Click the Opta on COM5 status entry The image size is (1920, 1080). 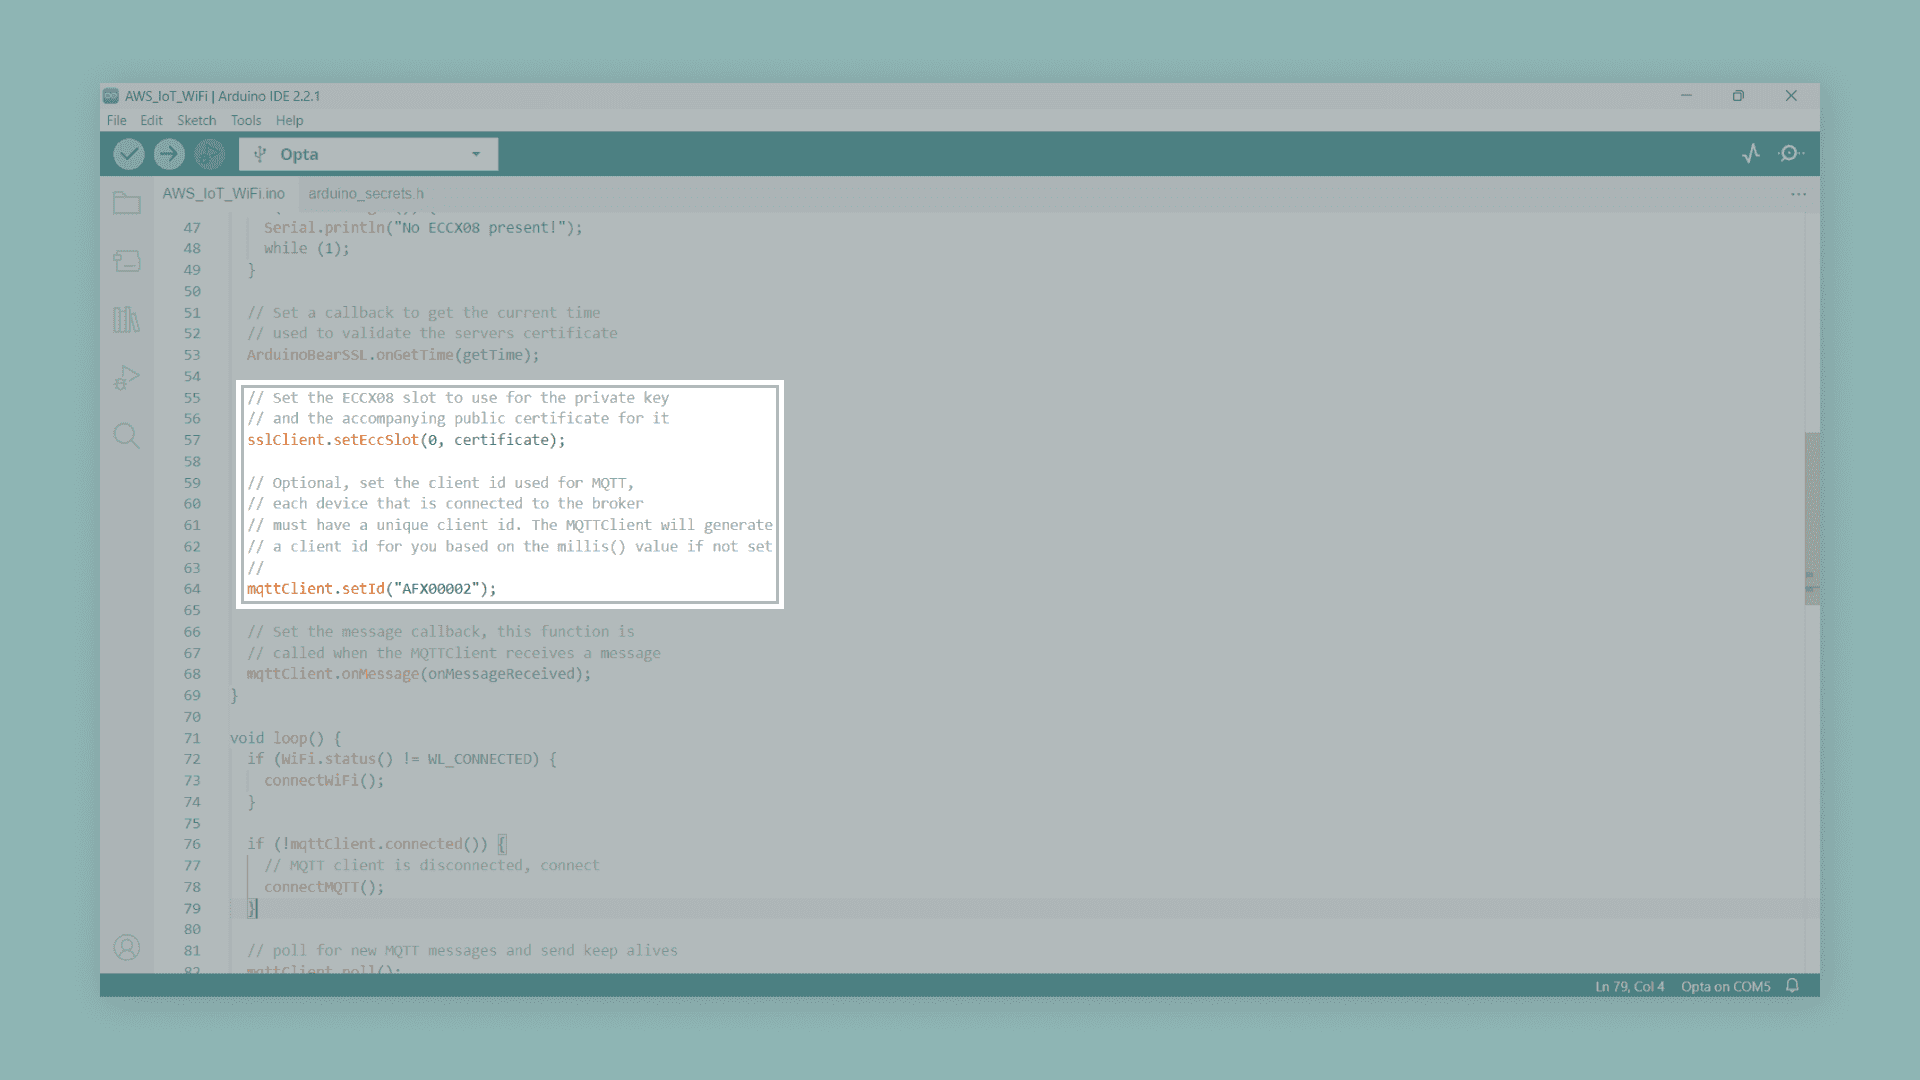coord(1725,986)
